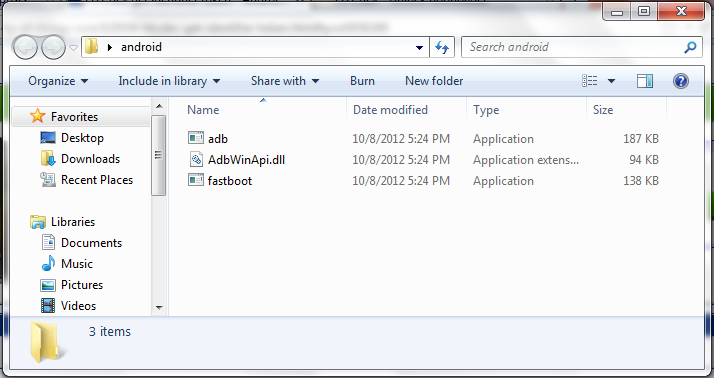Click the Desktop monitor icon
Image resolution: width=714 pixels, height=378 pixels.
coord(48,138)
